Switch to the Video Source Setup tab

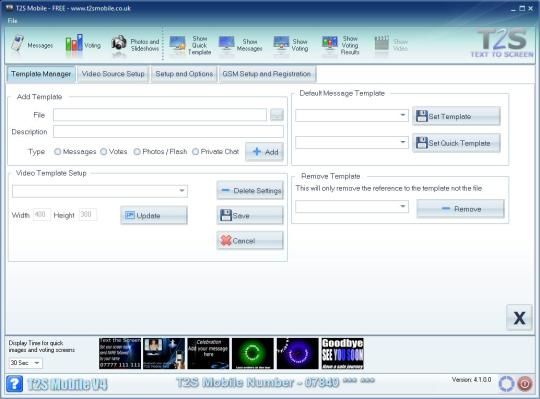point(113,74)
